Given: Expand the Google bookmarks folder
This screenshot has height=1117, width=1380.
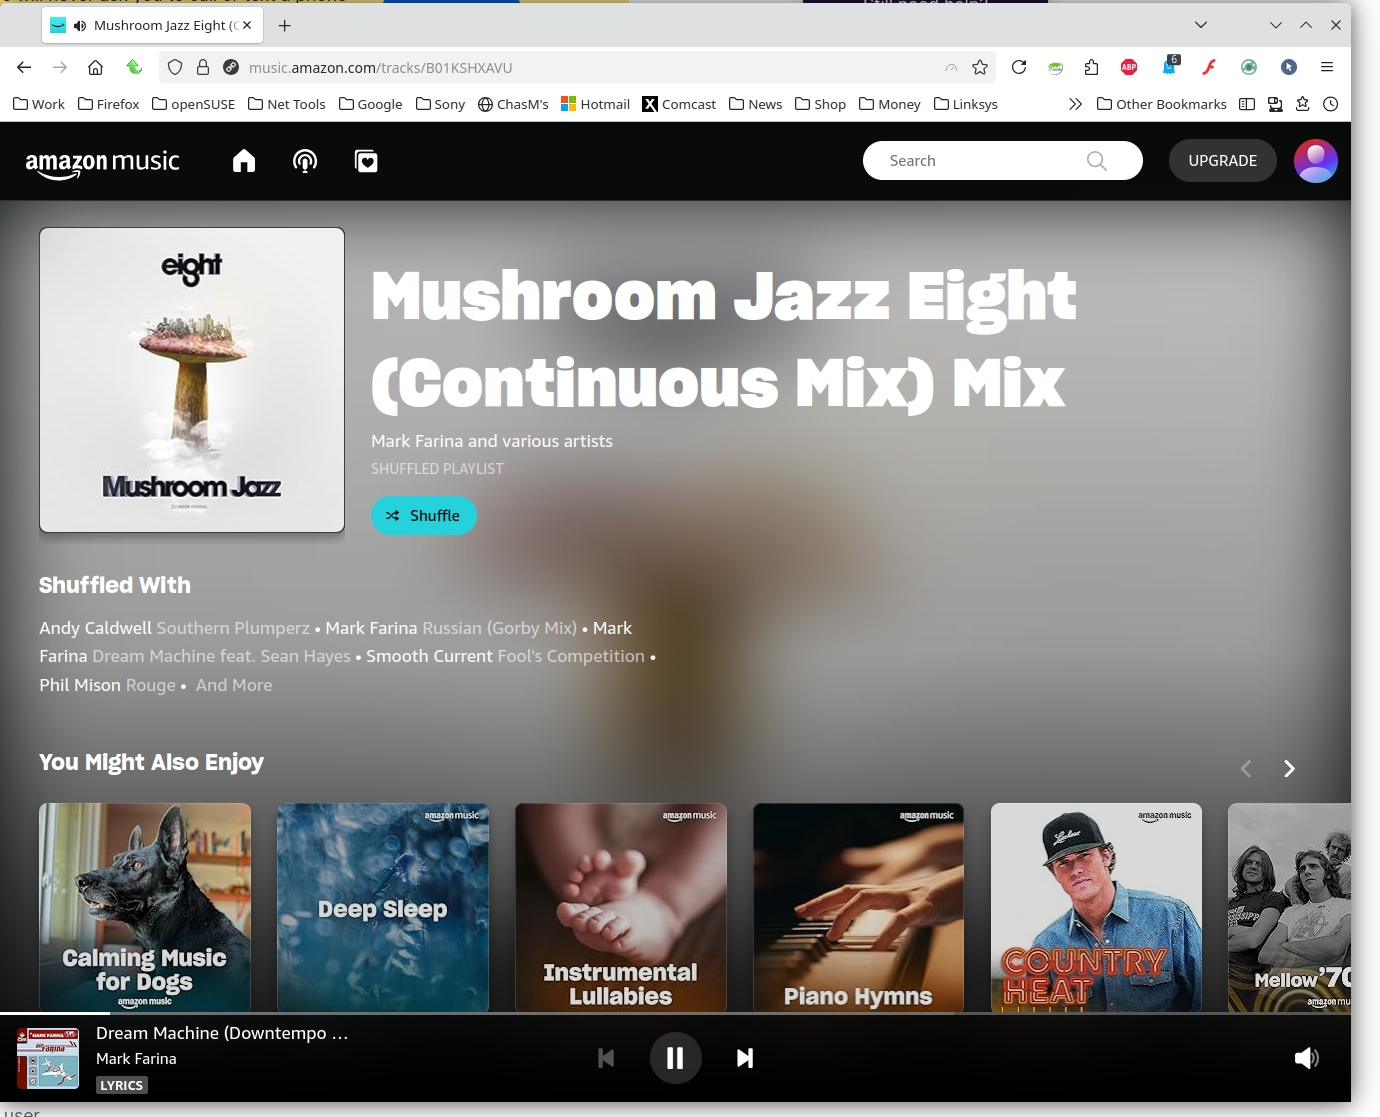Looking at the screenshot, I should click(371, 104).
